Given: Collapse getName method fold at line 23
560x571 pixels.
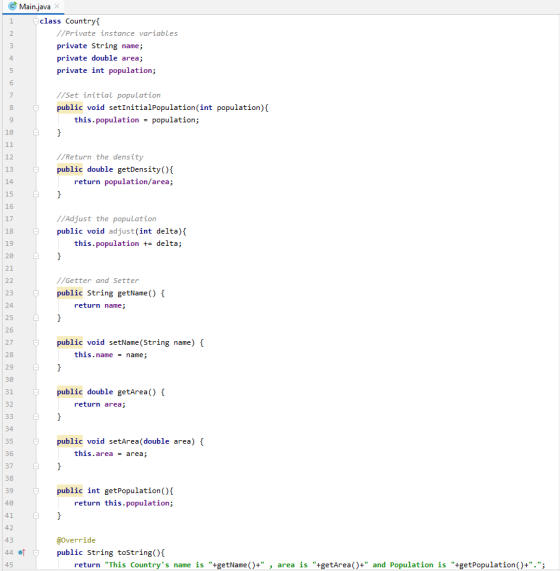Looking at the screenshot, I should [x=36, y=293].
